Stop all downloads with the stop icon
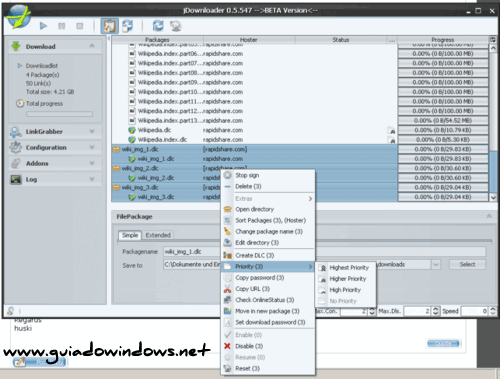 [x=80, y=26]
